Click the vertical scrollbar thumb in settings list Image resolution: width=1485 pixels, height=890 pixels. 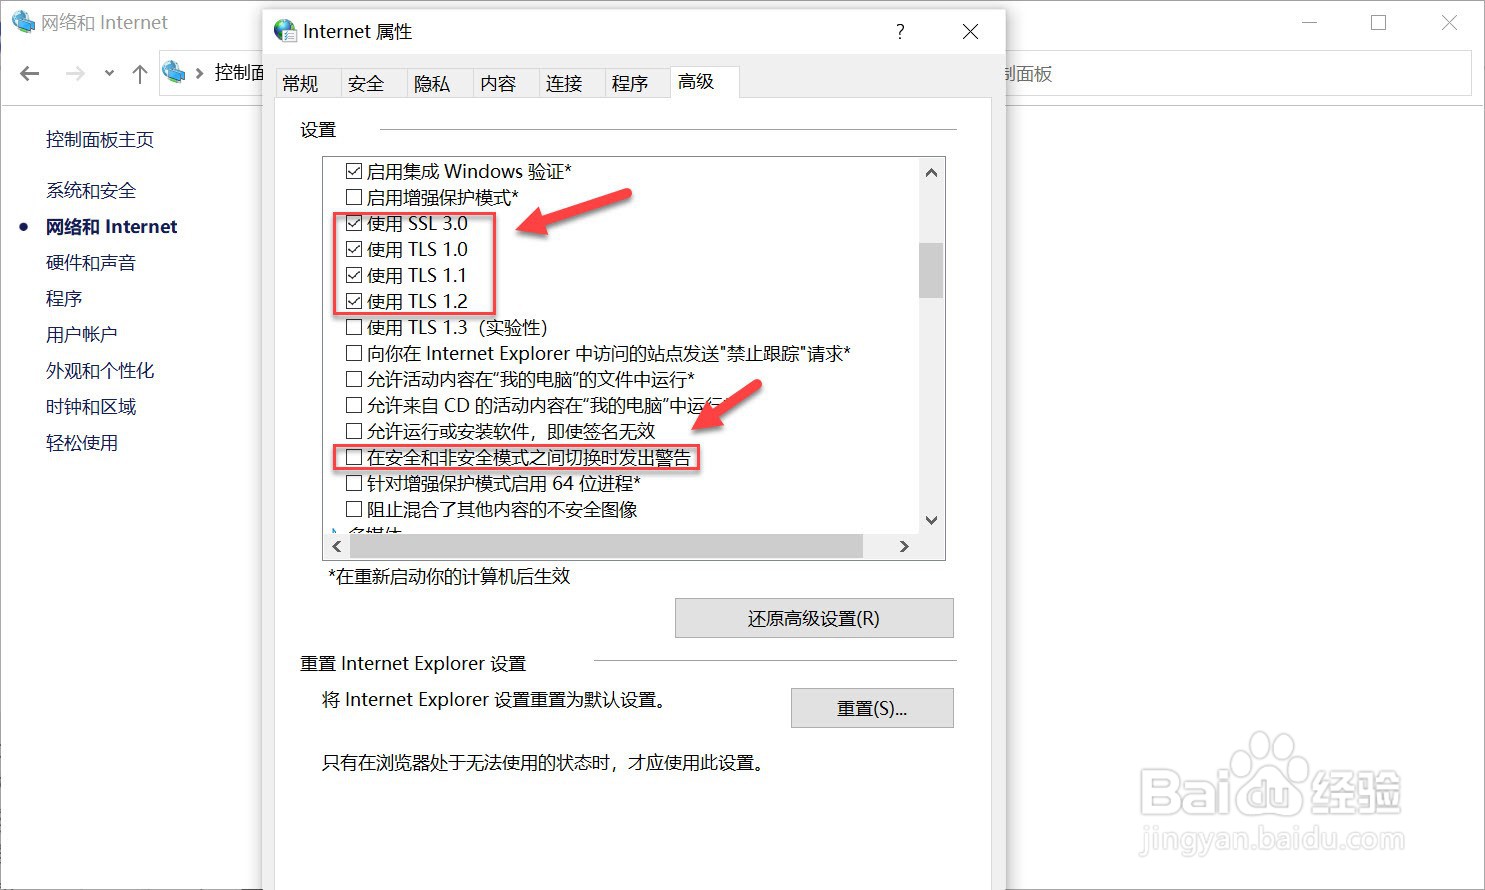931,270
